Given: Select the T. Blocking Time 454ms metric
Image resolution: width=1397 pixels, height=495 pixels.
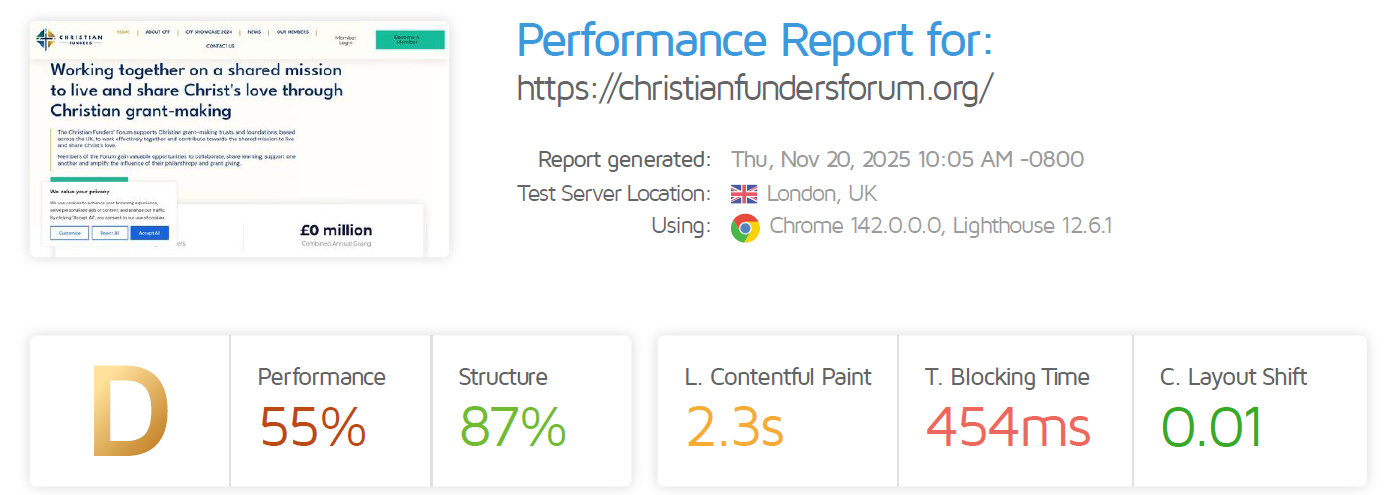Looking at the screenshot, I should pyautogui.click(x=1007, y=427).
